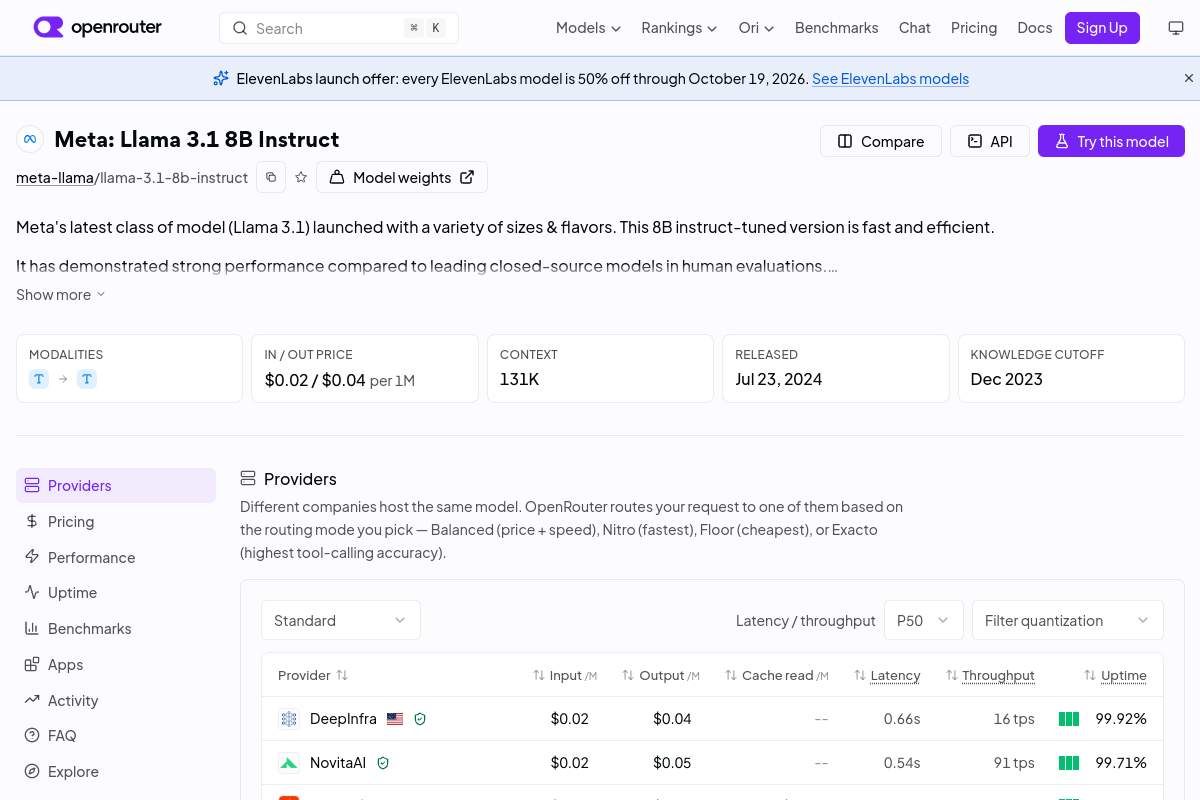
Task: Open the Filter quantization dropdown
Action: click(1068, 620)
